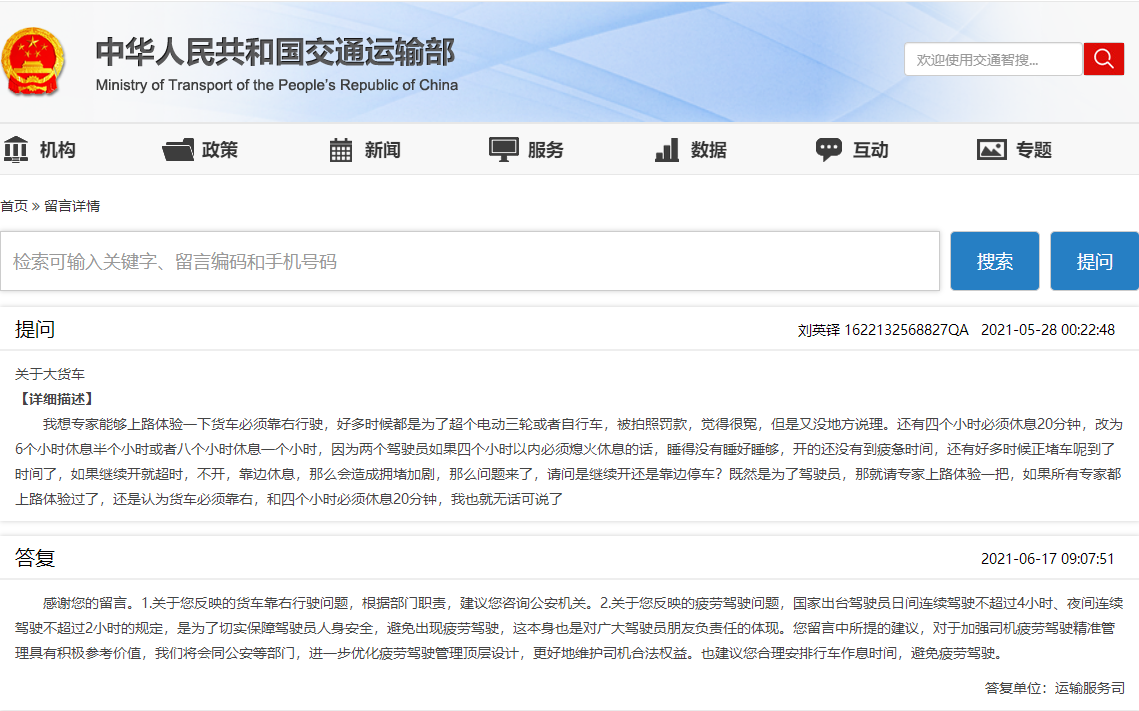Click the speech bubble icon beside 互动
This screenshot has width=1139, height=711.
(x=829, y=150)
